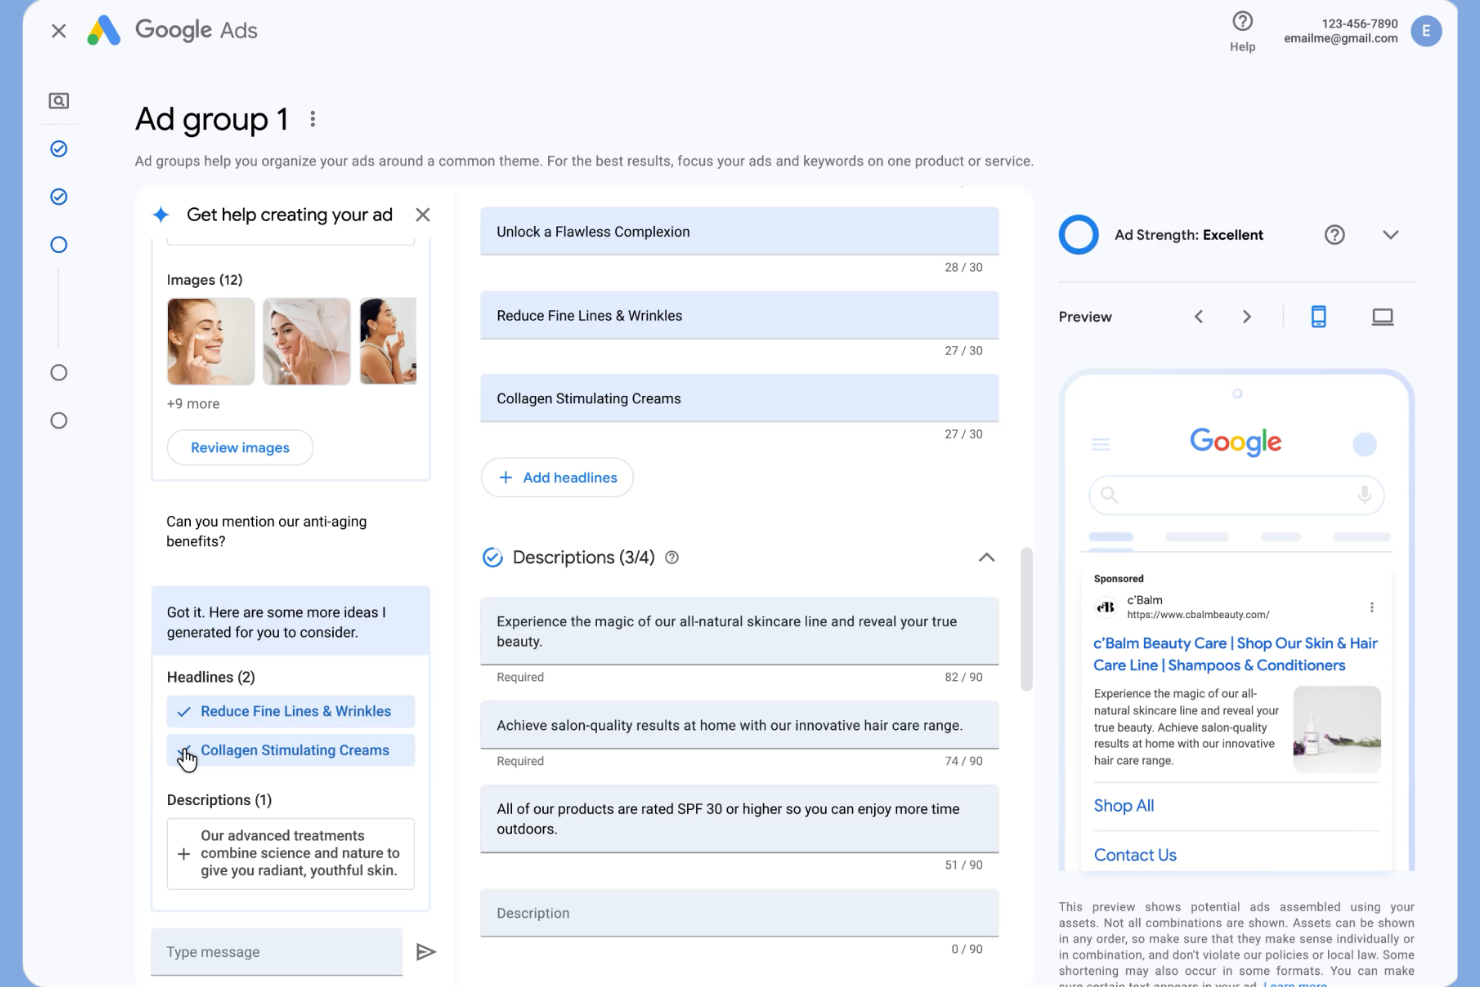Open the Help question mark icon
This screenshot has height=987, width=1480.
pos(1242,21)
